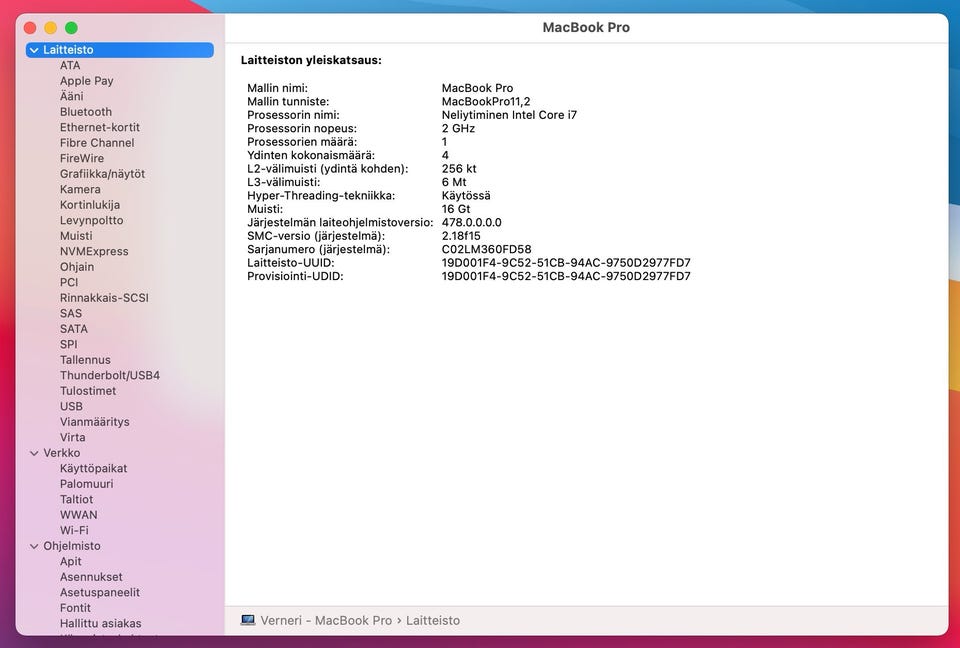Open Tallennus storage entry
This screenshot has height=648, width=960.
coord(85,360)
